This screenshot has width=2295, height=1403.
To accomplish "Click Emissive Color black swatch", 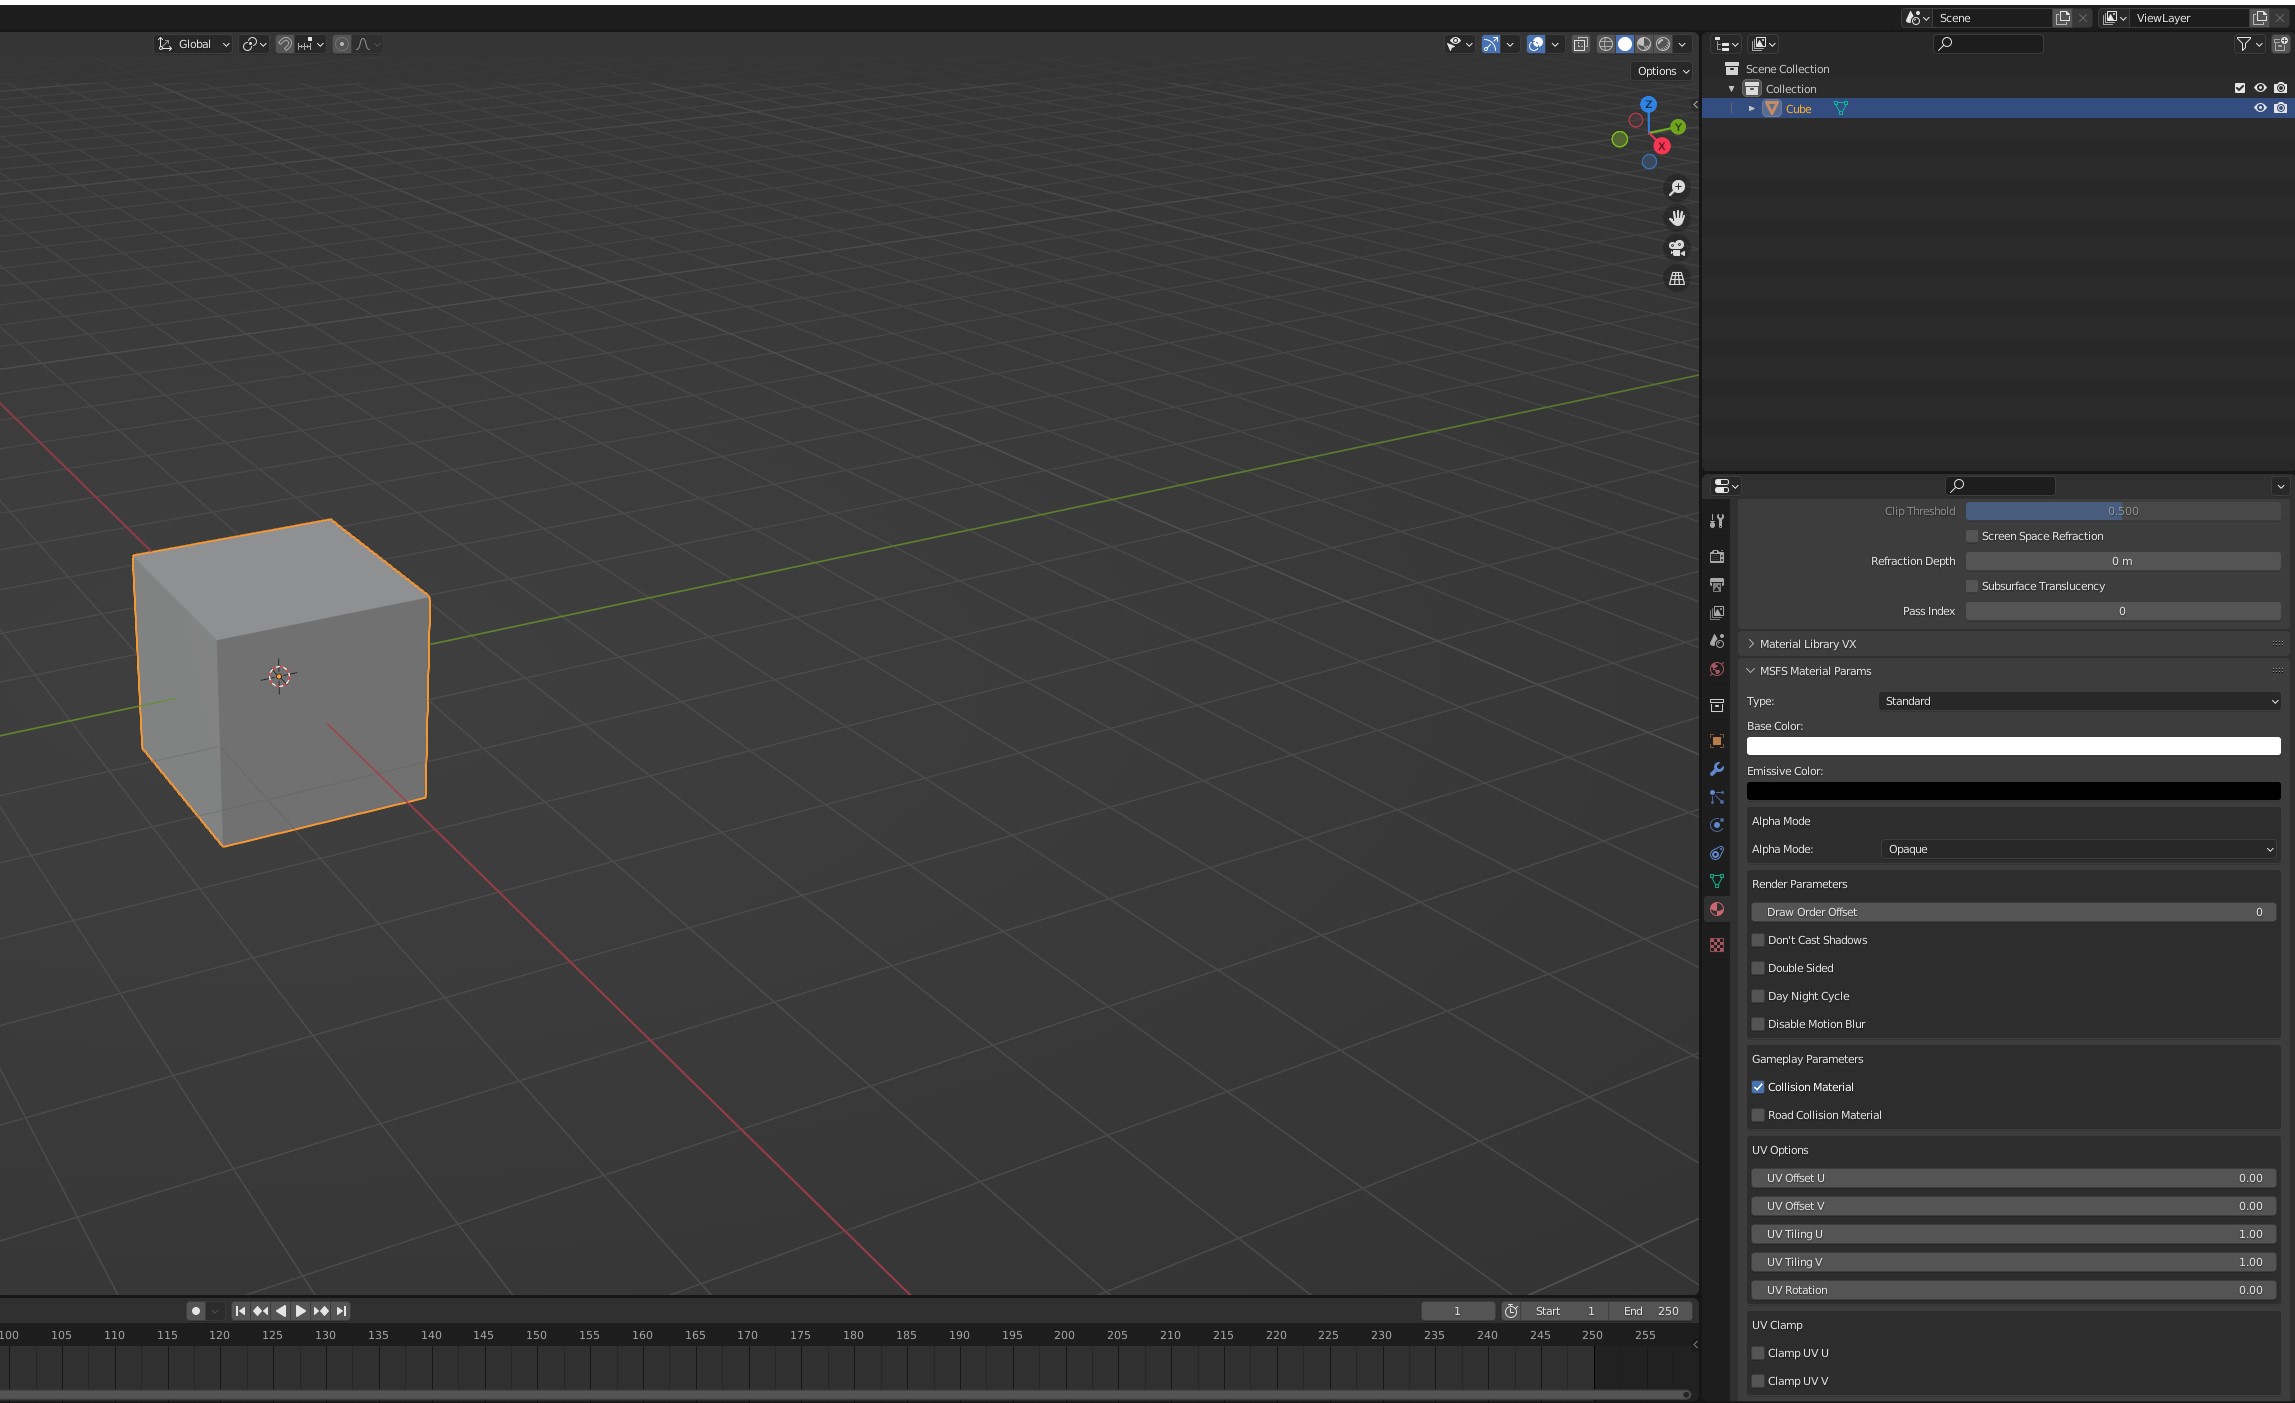I will 2013,791.
